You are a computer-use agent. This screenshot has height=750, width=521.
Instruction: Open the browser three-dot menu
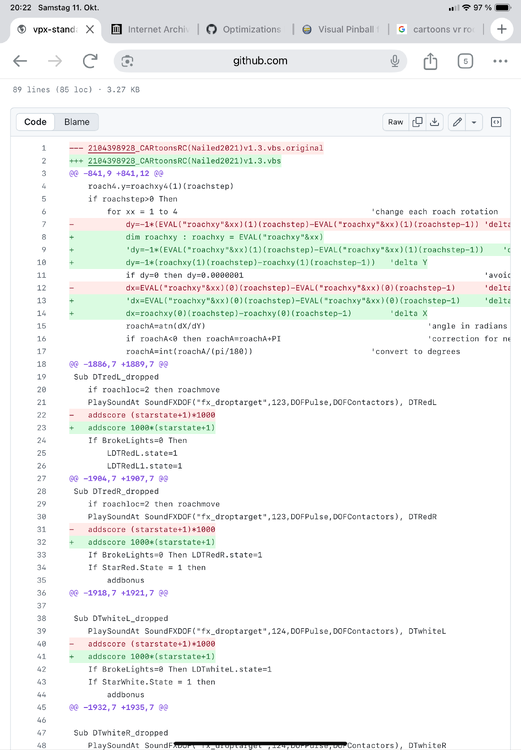click(500, 61)
